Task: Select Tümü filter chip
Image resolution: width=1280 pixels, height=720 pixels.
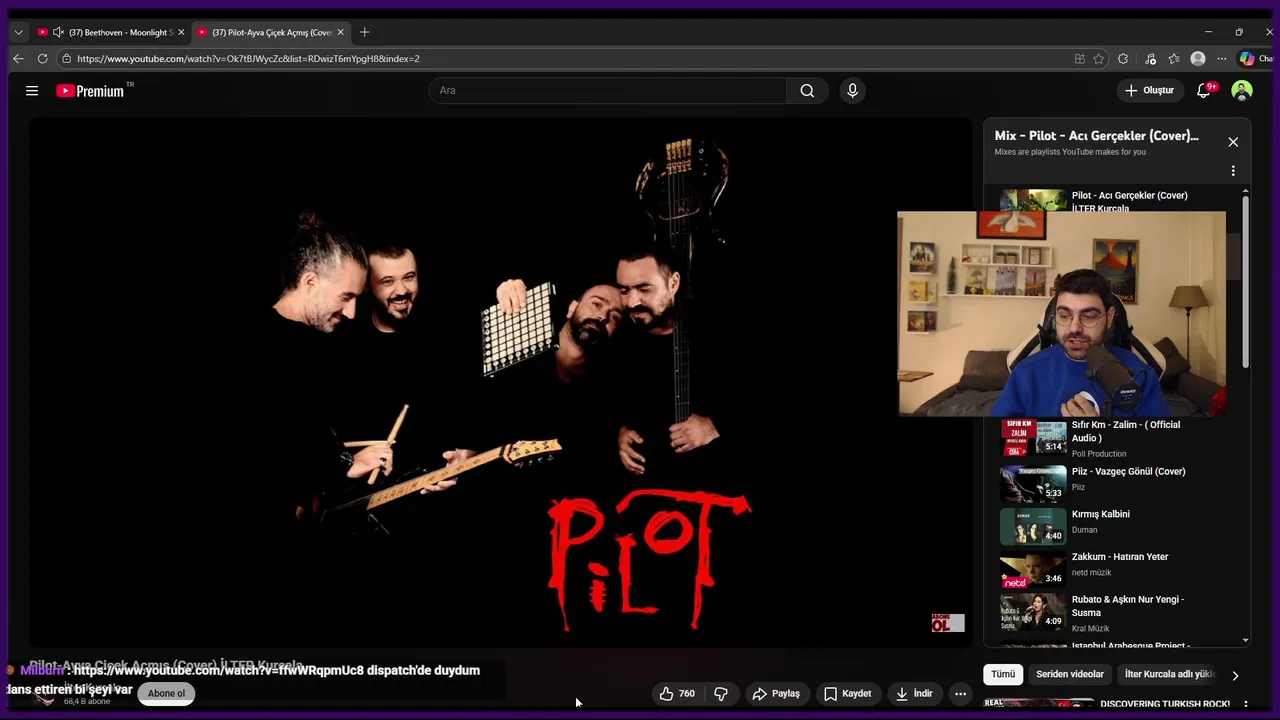Action: 1003,674
